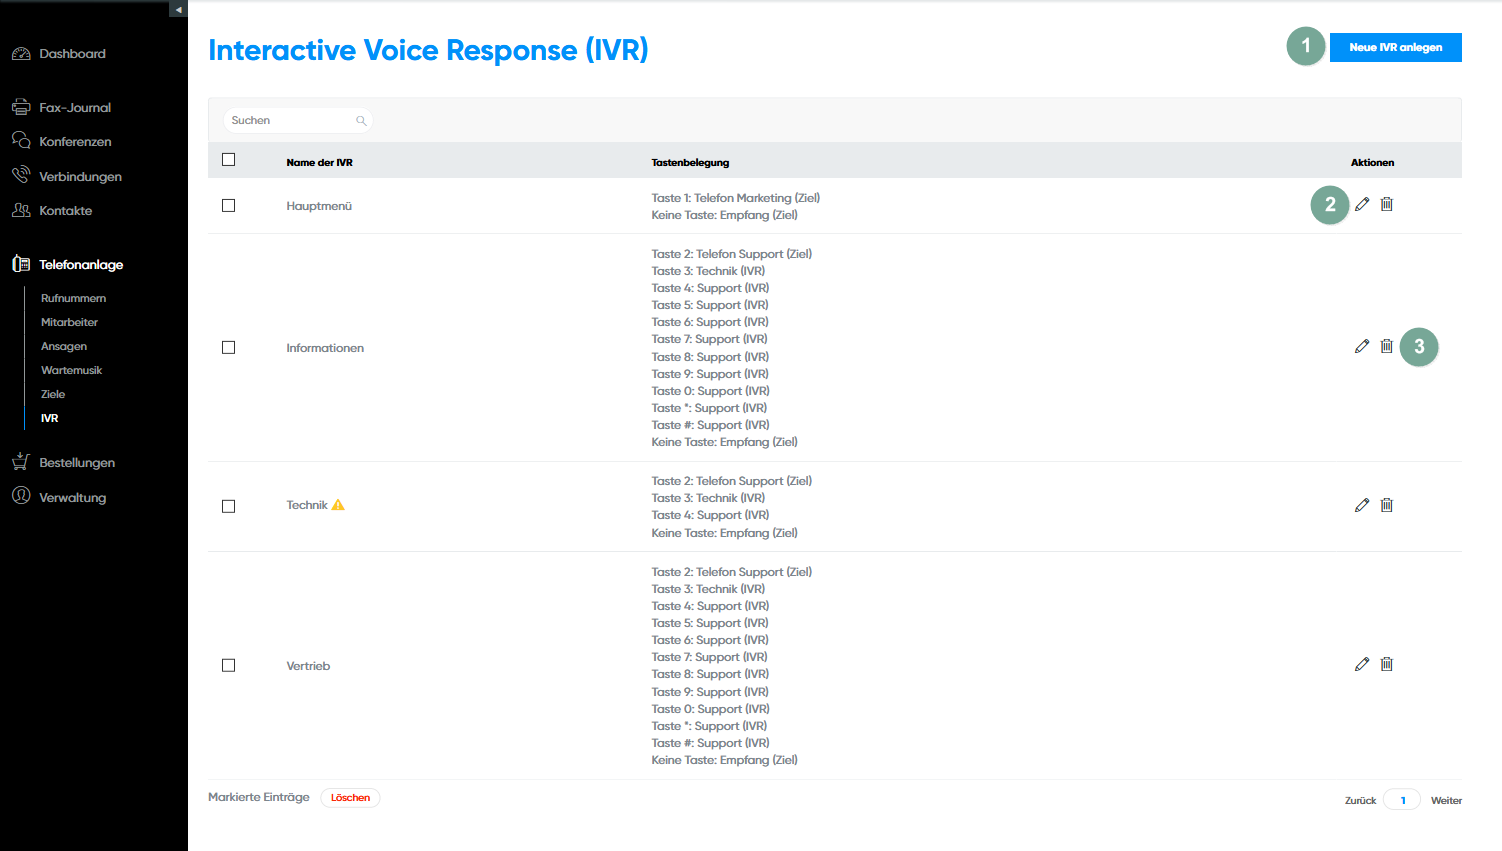Screen dimensions: 1502x851
Task: Collapse the Telefonanlage menu section
Action: 80,265
